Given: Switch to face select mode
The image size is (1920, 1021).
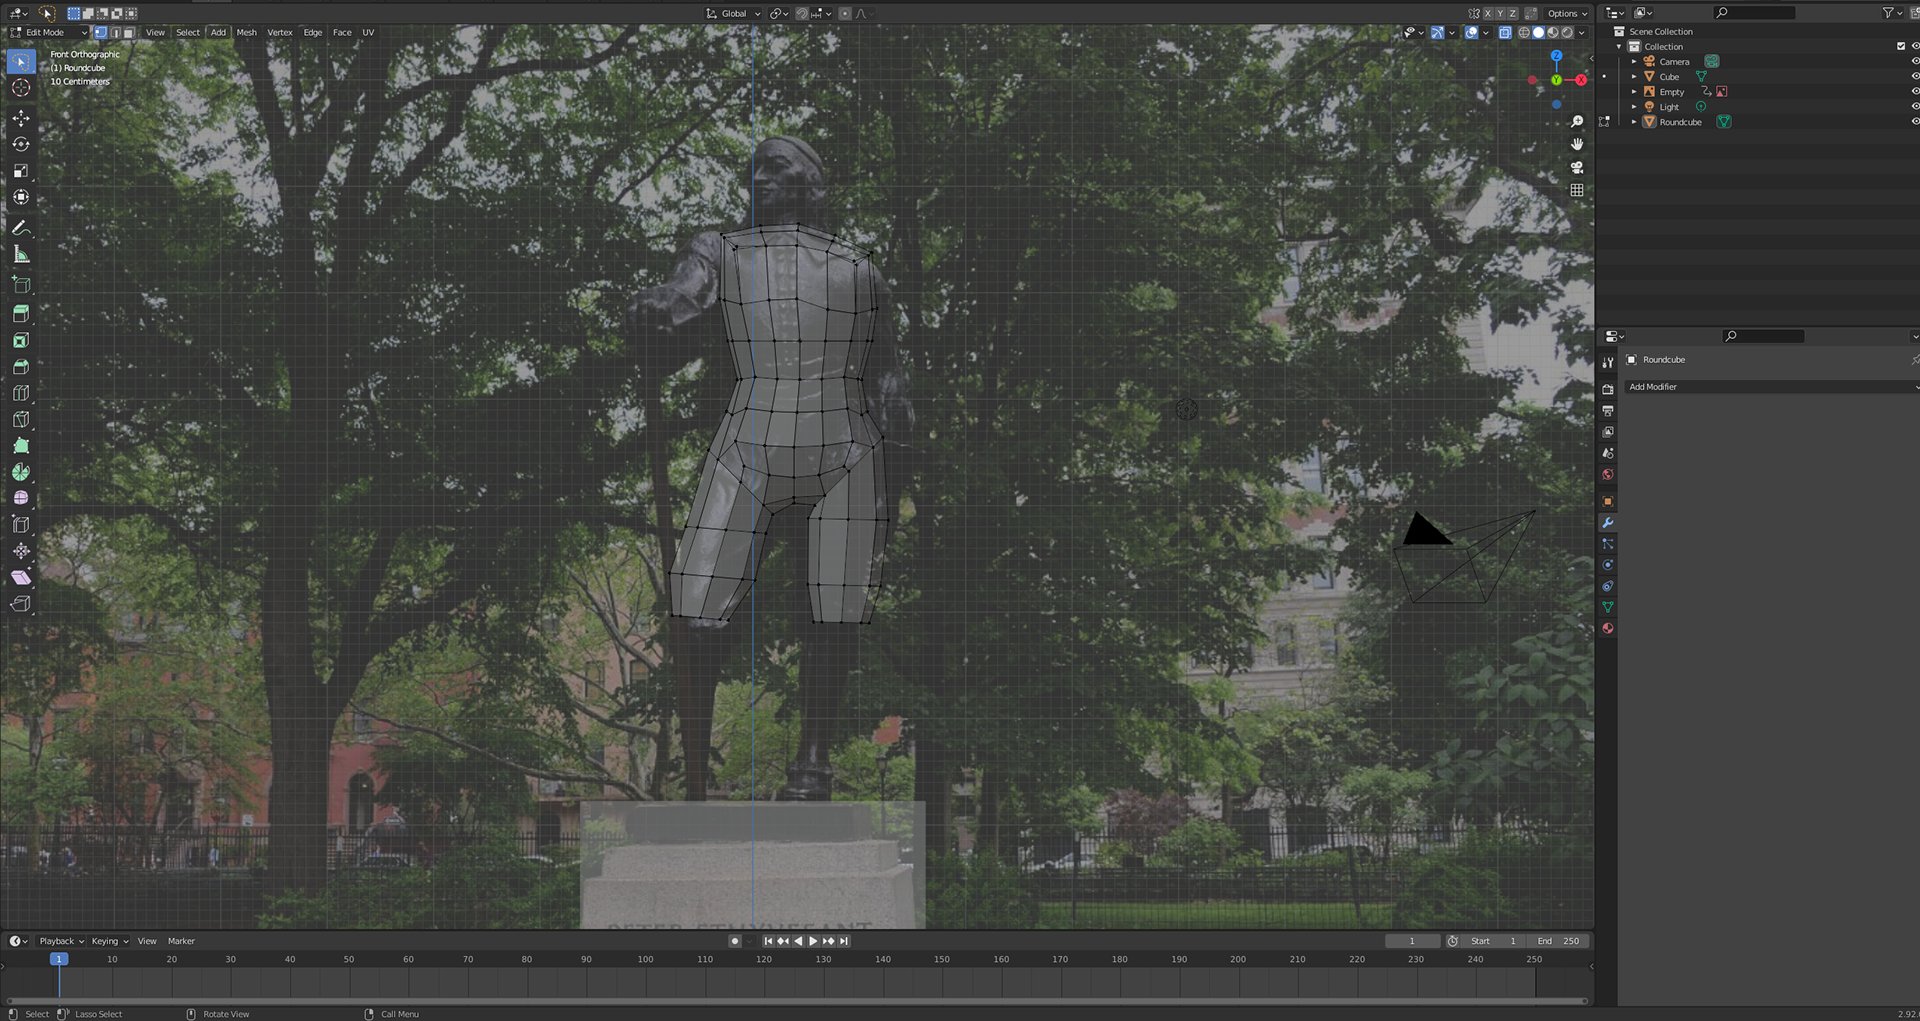Looking at the screenshot, I should coord(128,32).
